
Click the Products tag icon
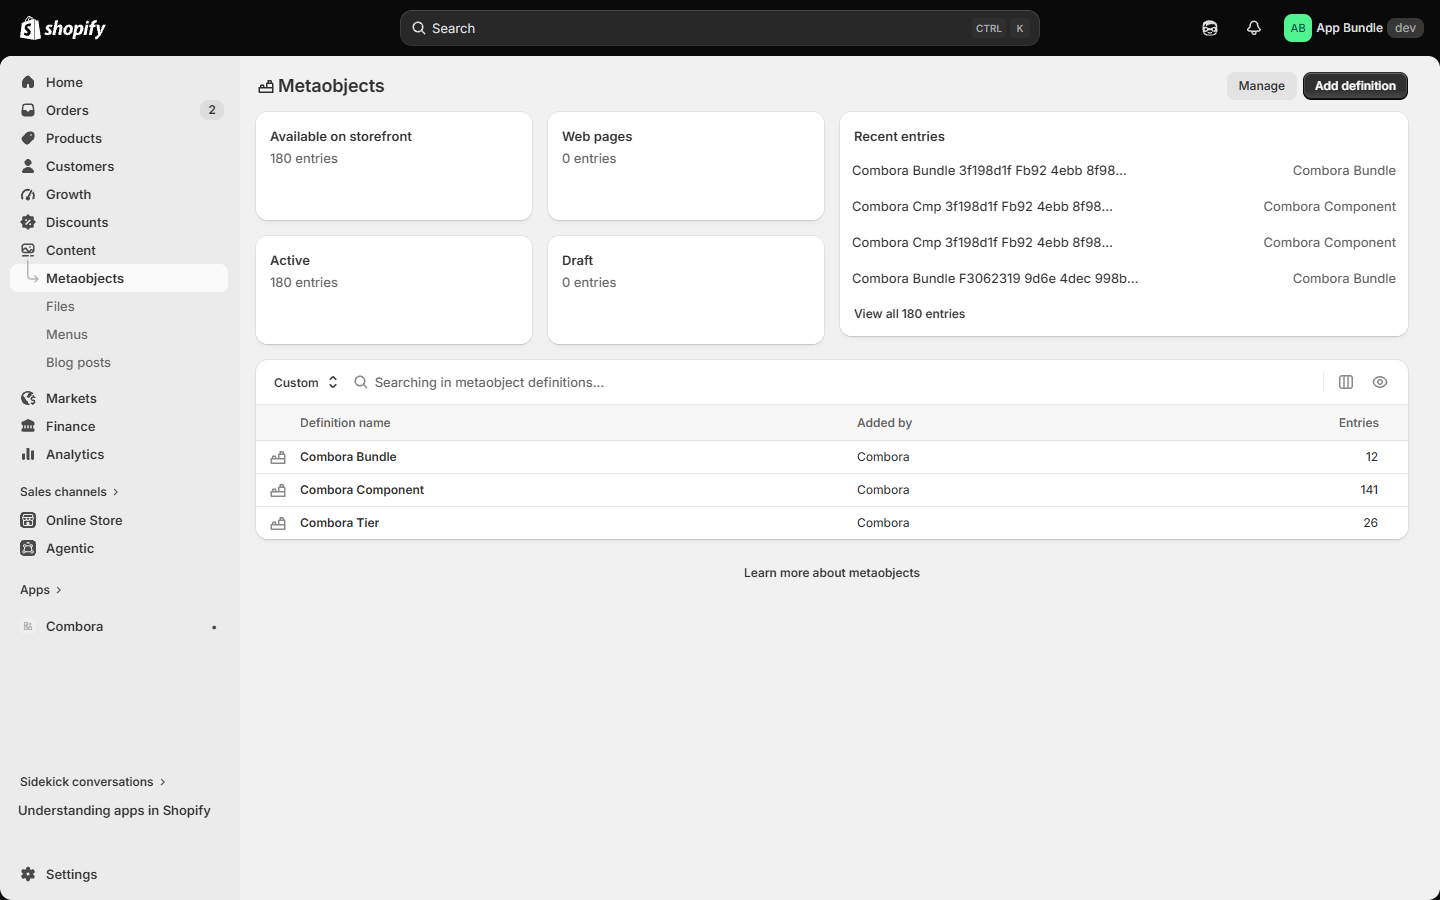28,138
